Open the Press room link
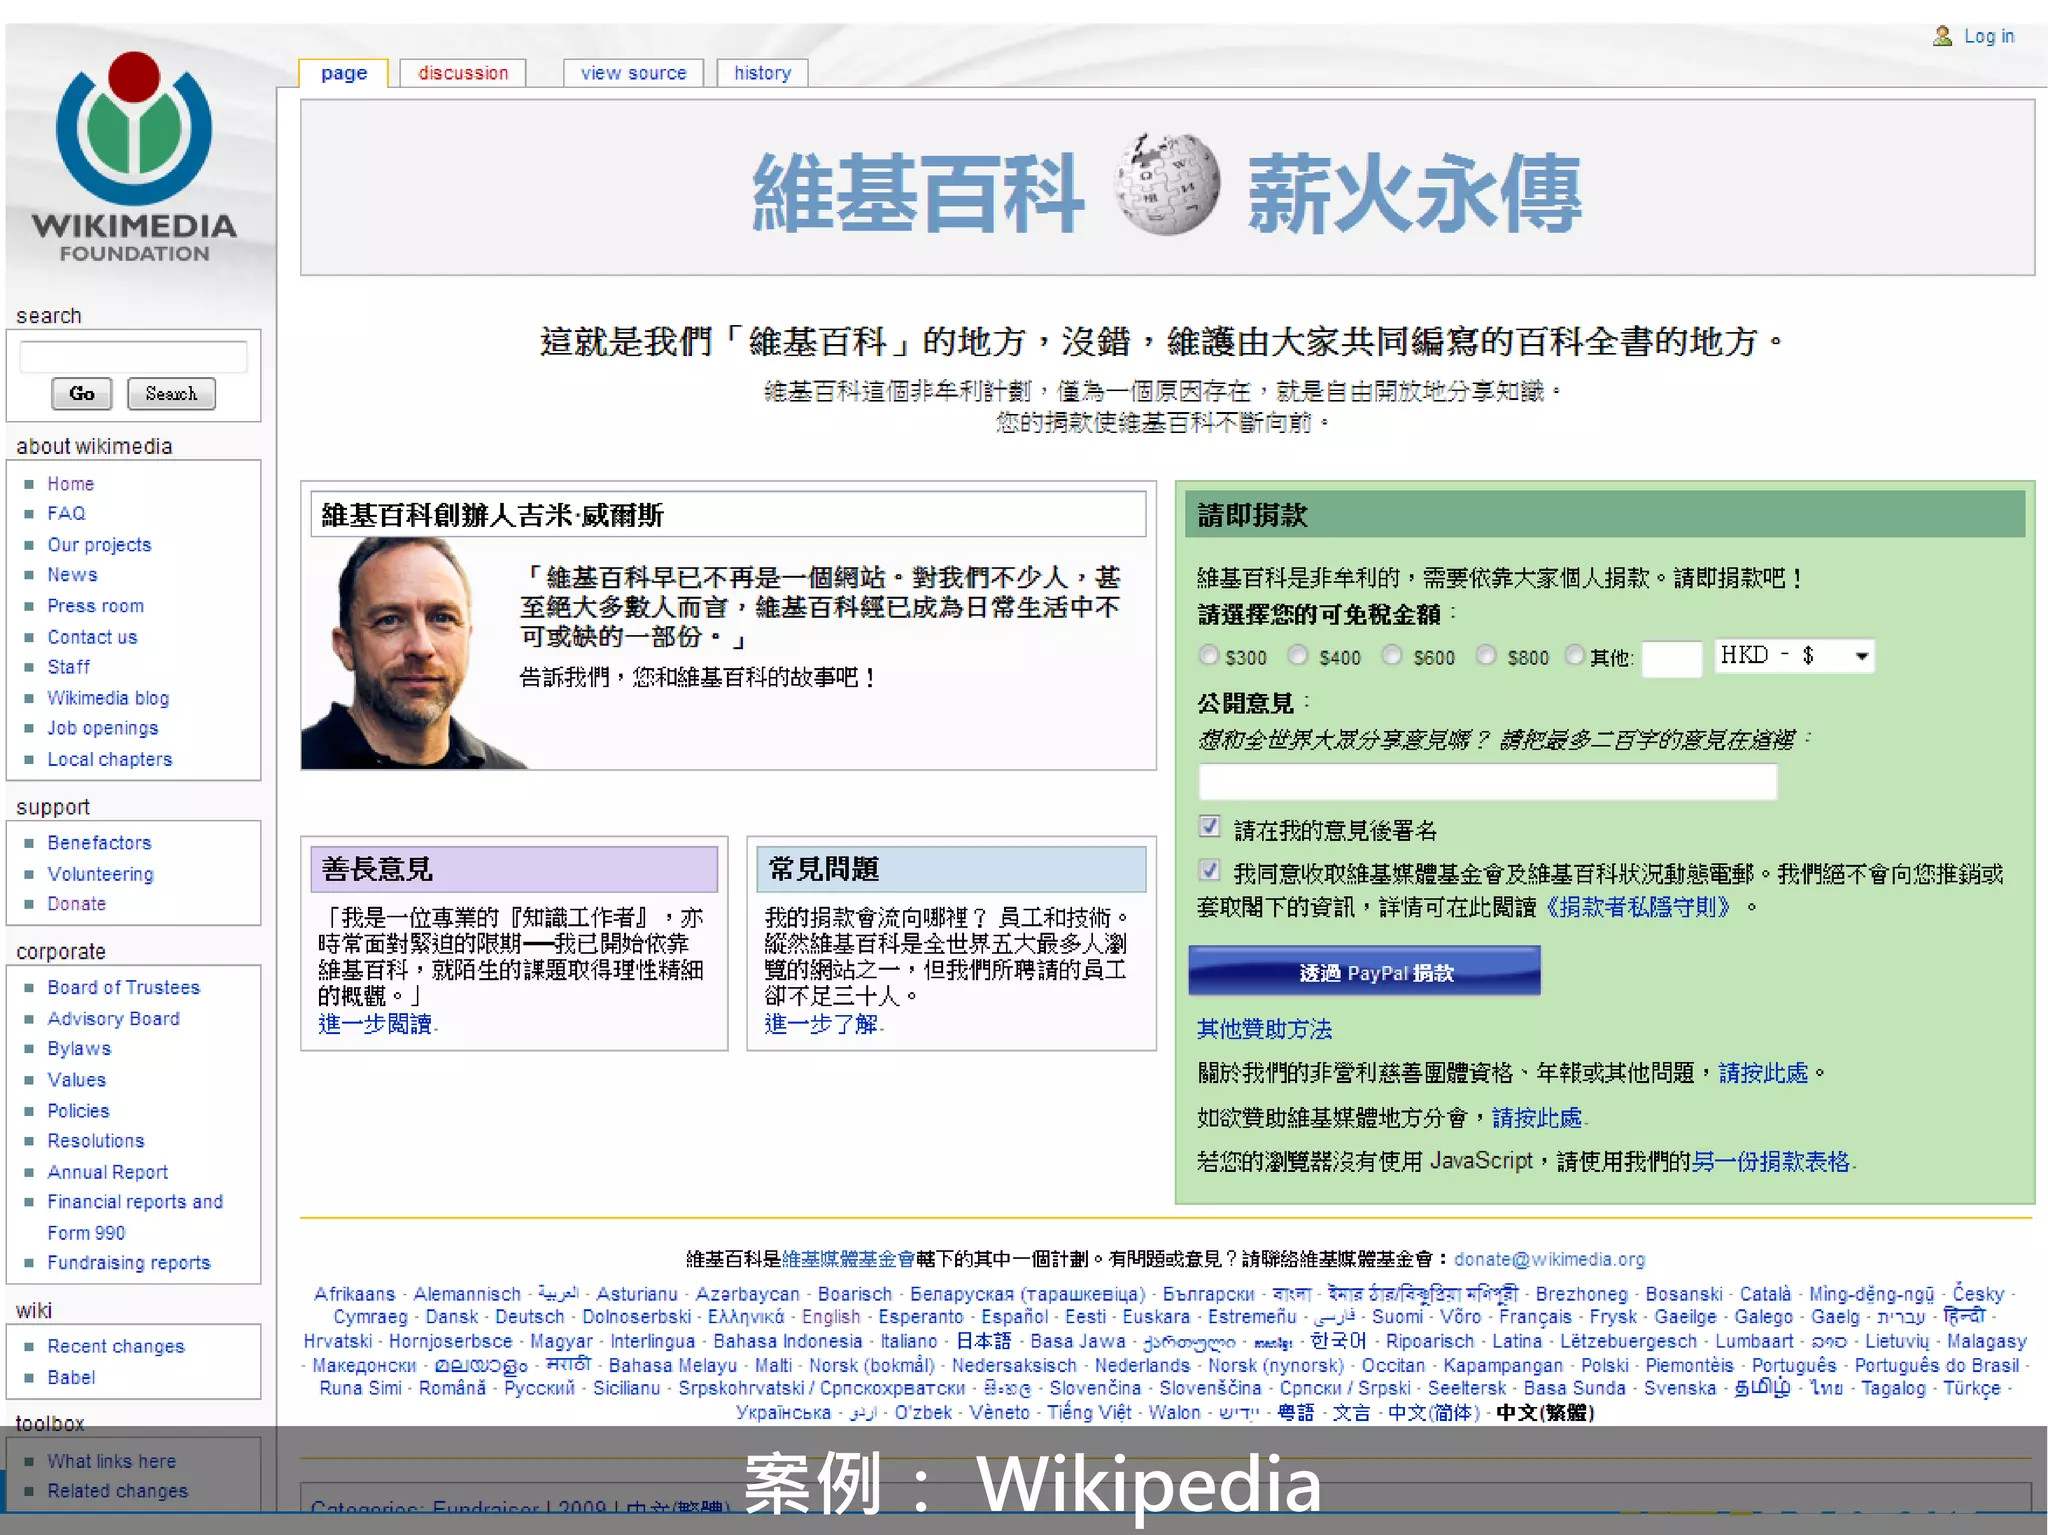Image resolution: width=2048 pixels, height=1535 pixels. [95, 606]
